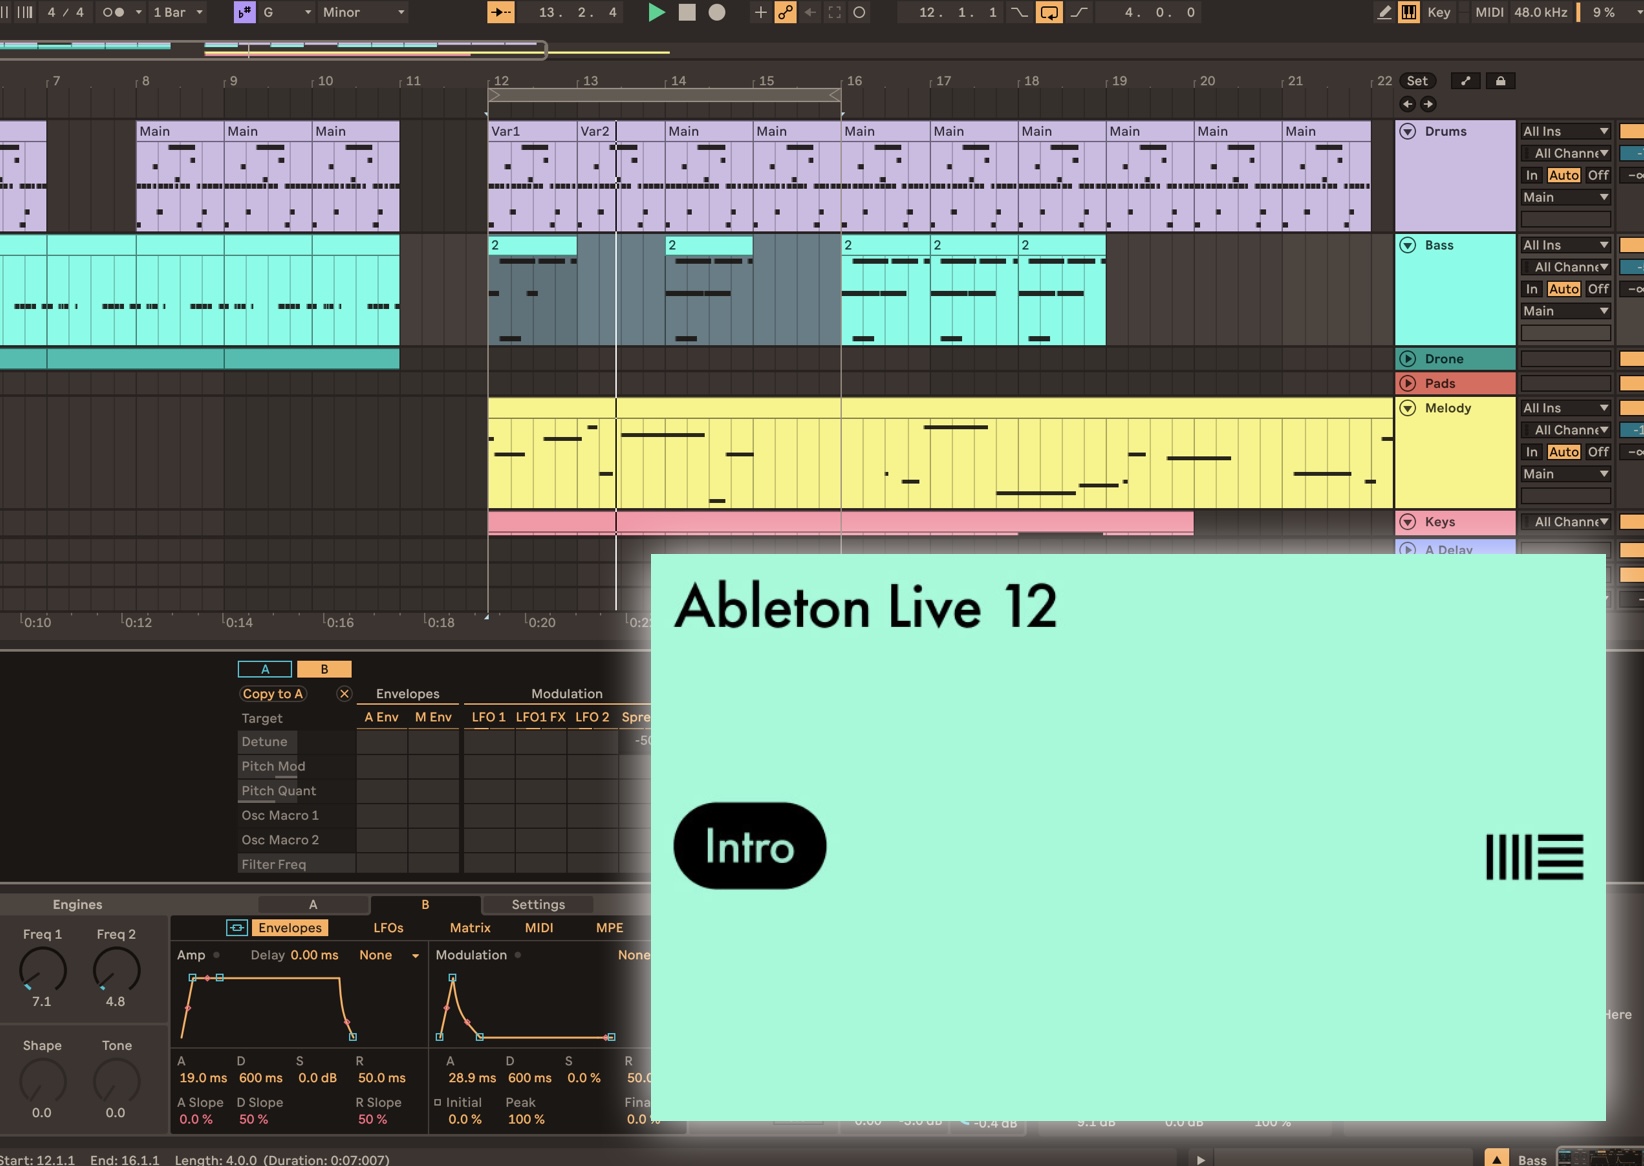Set Drums monitor to In
1644x1166 pixels.
tap(1531, 175)
